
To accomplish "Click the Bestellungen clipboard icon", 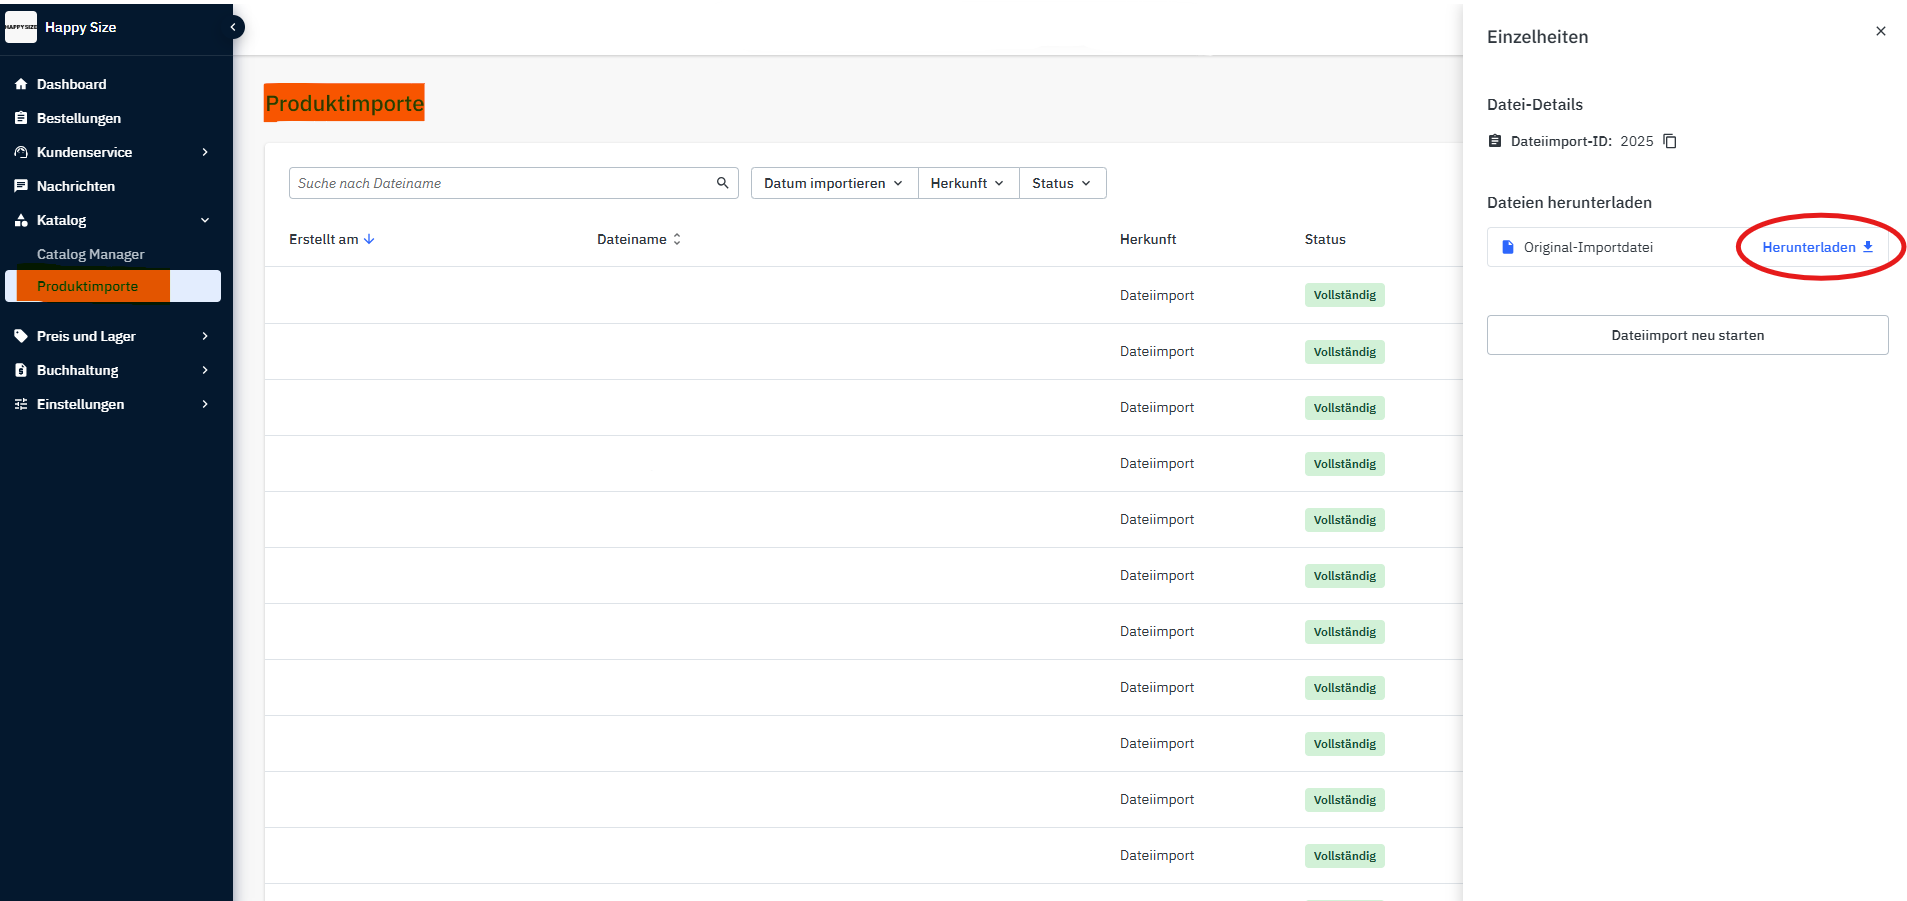I will tap(21, 118).
